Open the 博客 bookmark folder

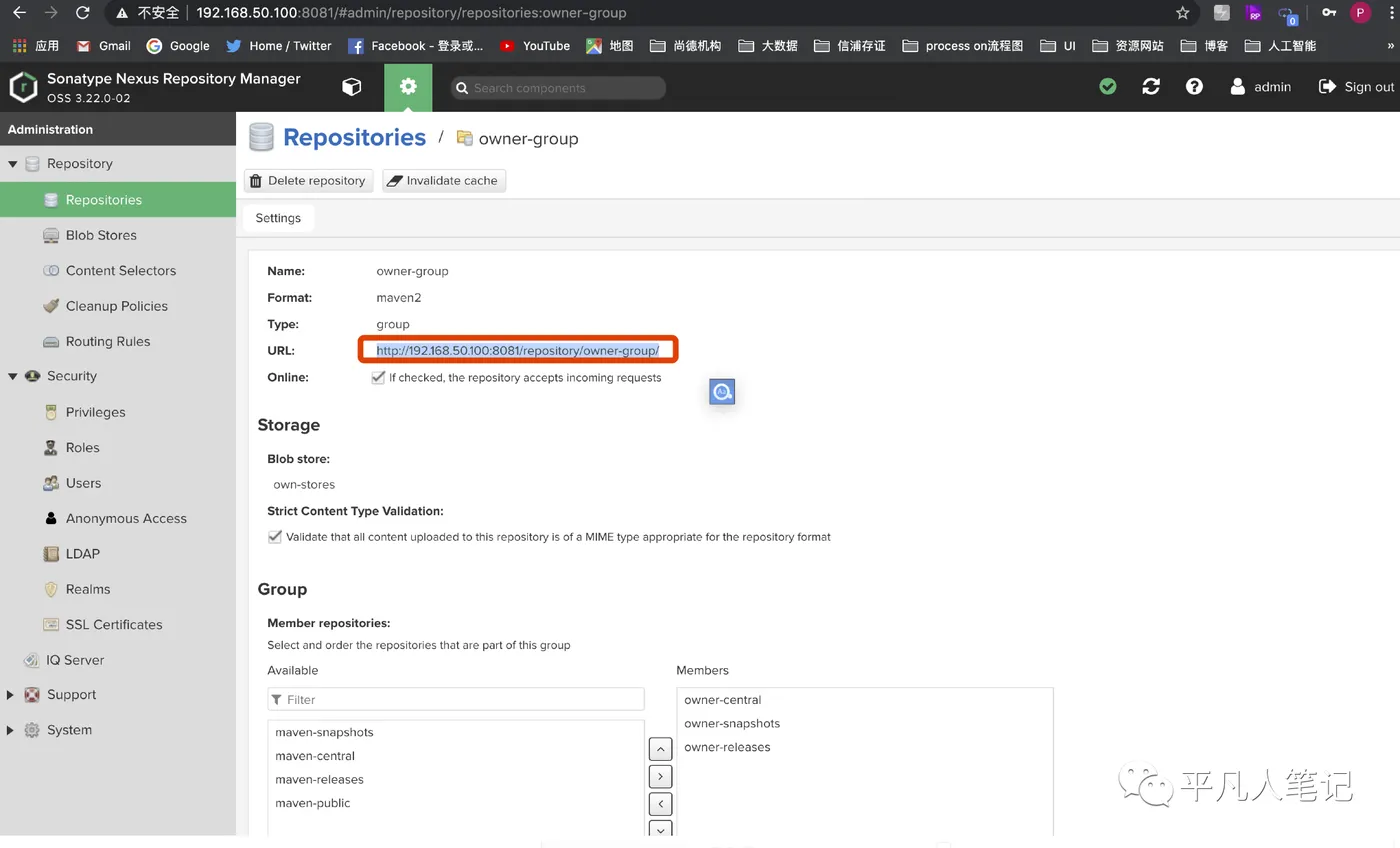tap(1204, 46)
